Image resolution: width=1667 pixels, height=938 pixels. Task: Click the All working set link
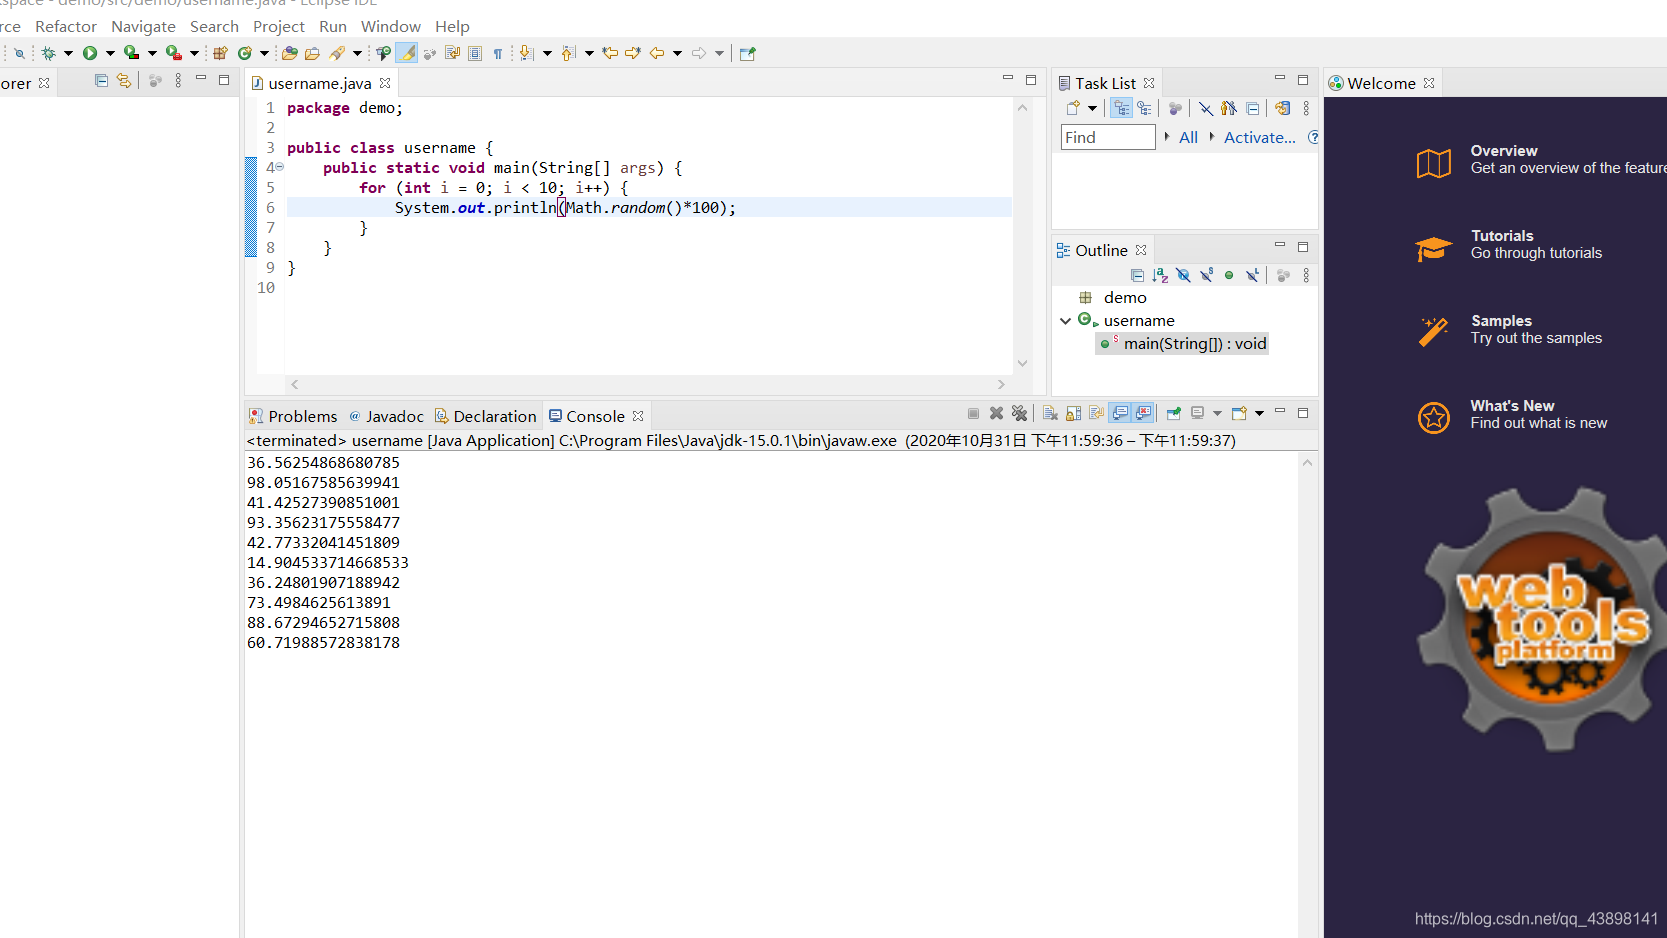coord(1188,137)
